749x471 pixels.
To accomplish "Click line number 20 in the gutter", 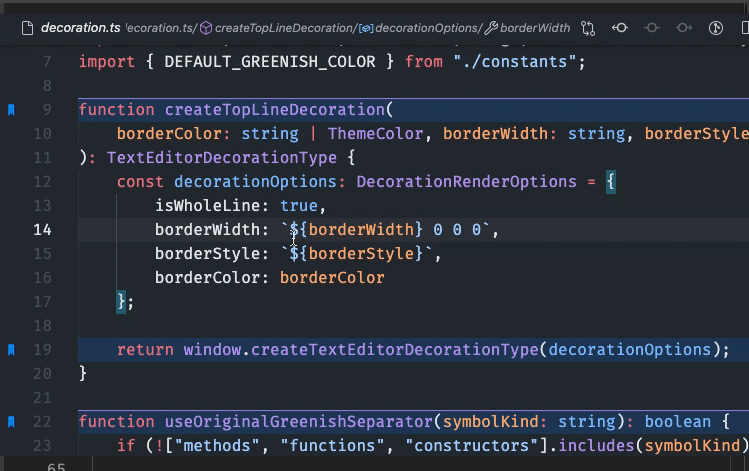I will [42, 374].
